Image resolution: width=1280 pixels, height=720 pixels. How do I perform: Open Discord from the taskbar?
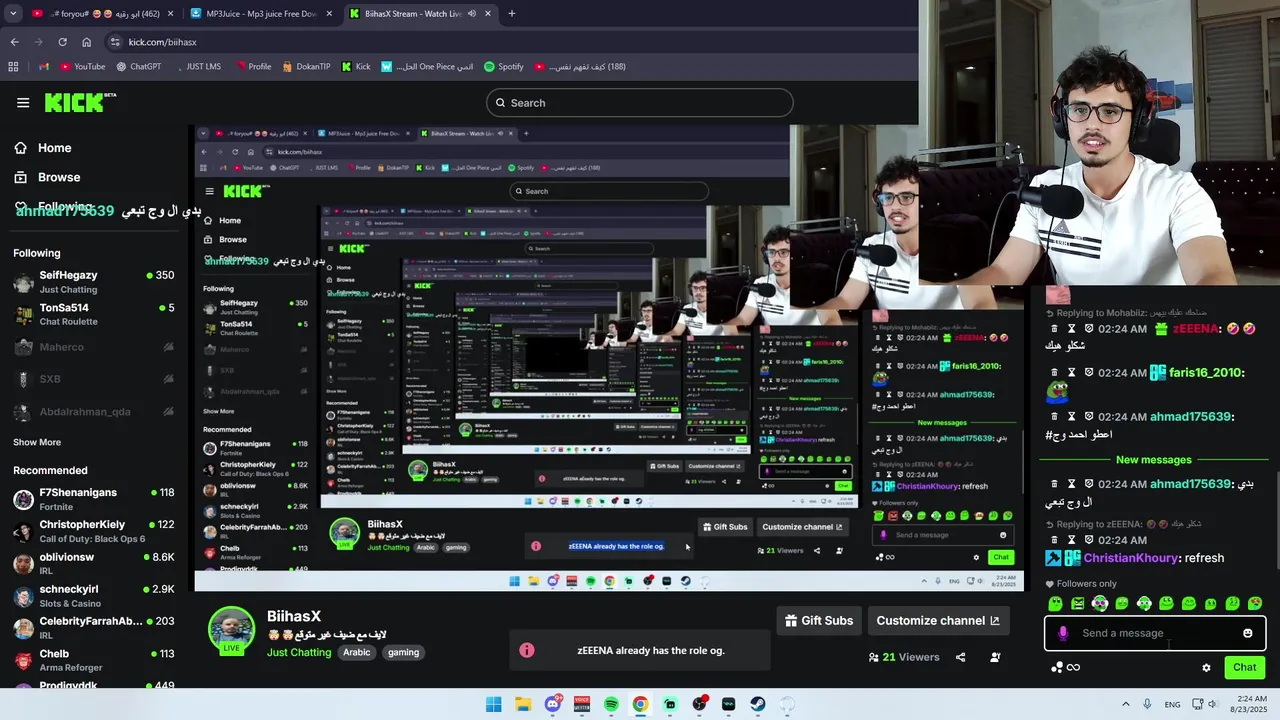[552, 704]
